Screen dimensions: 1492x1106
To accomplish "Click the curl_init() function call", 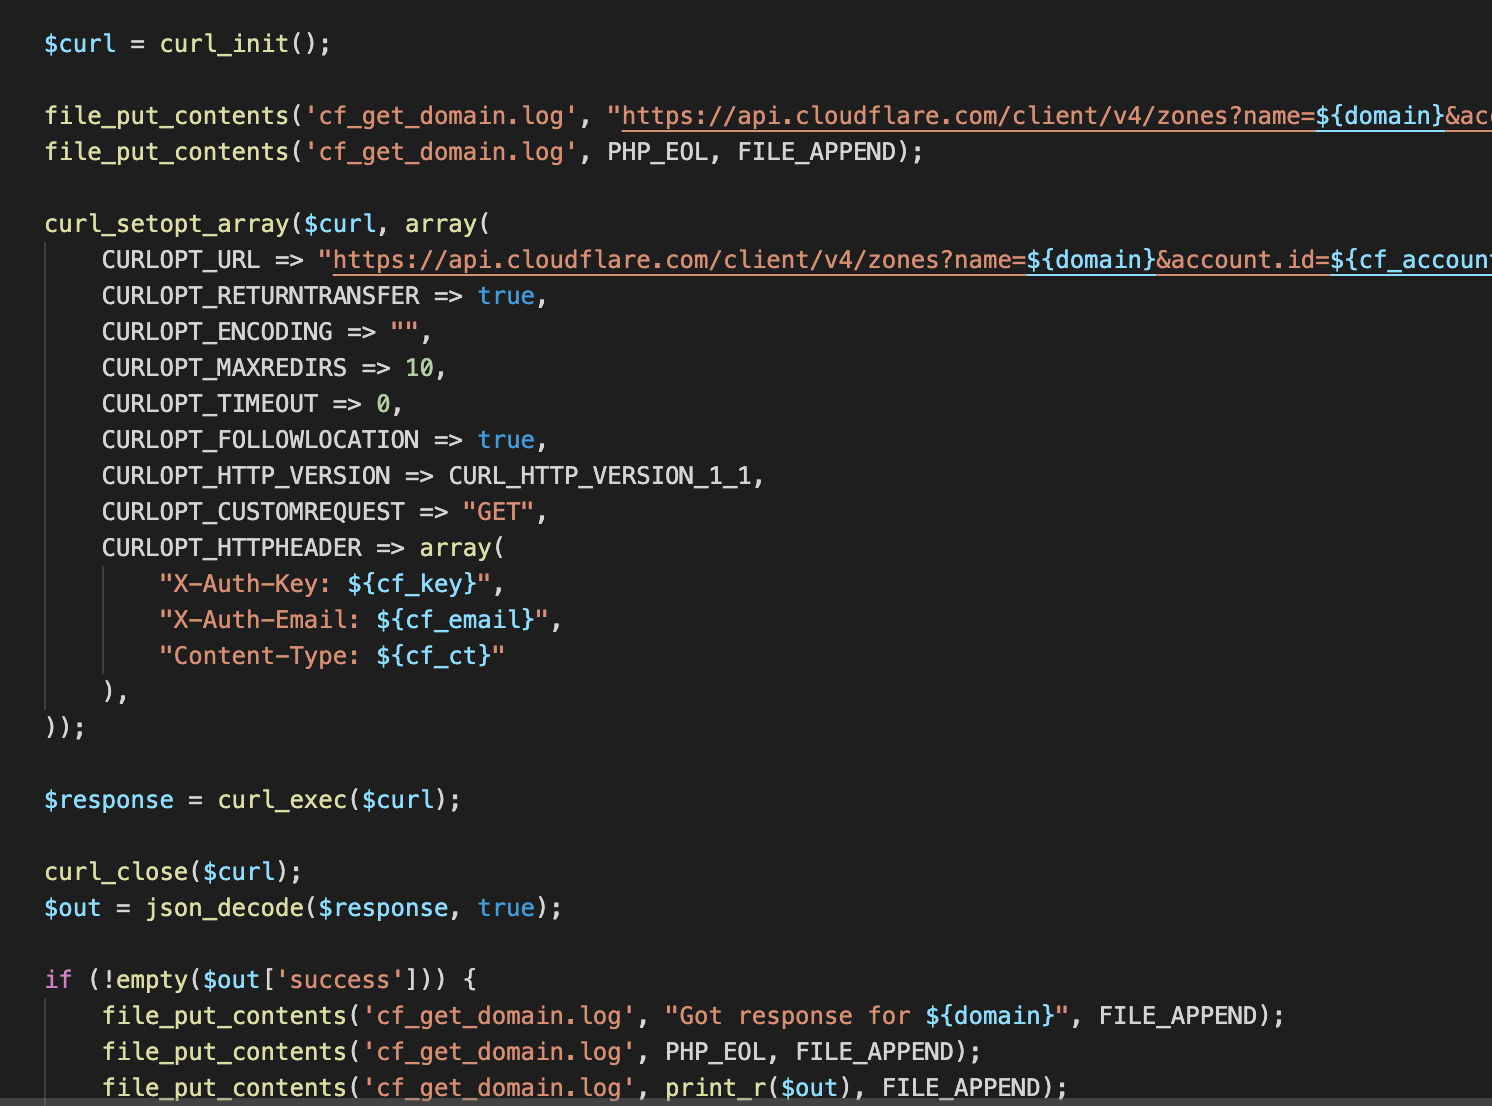I will click(x=238, y=44).
